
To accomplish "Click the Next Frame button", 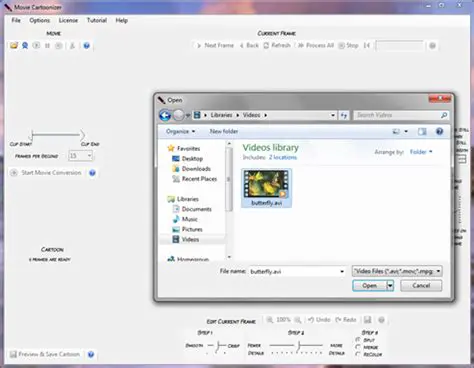I will (x=215, y=45).
